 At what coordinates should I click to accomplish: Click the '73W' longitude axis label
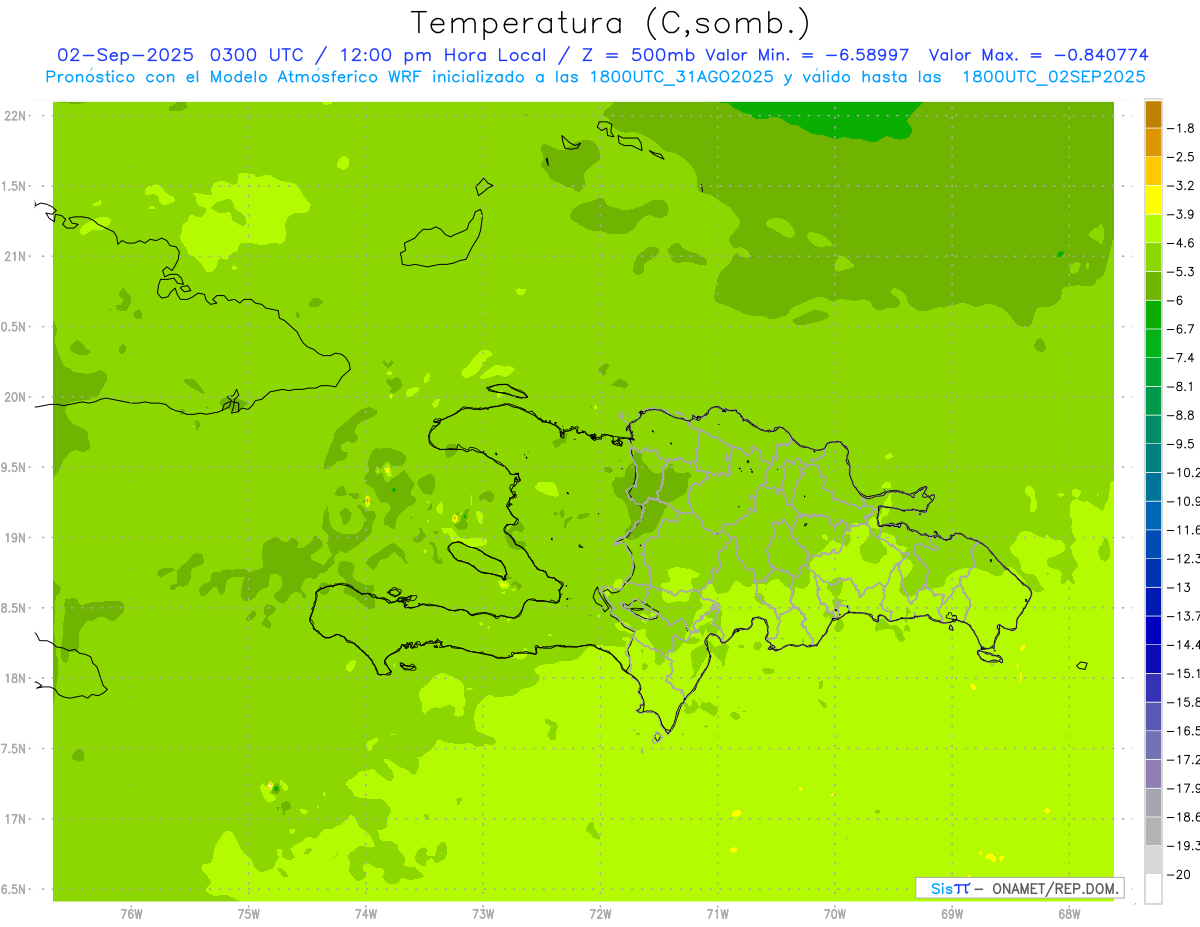(483, 913)
